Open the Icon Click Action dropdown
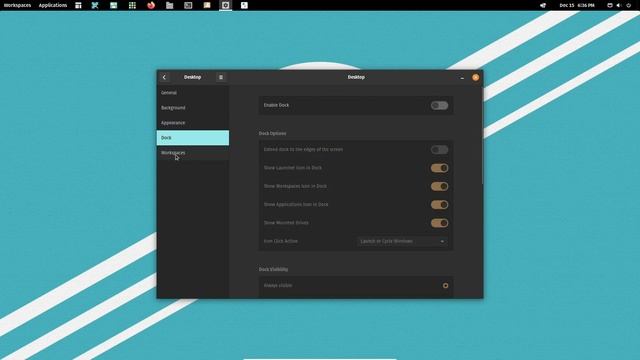640x360 pixels. pyautogui.click(x=402, y=241)
